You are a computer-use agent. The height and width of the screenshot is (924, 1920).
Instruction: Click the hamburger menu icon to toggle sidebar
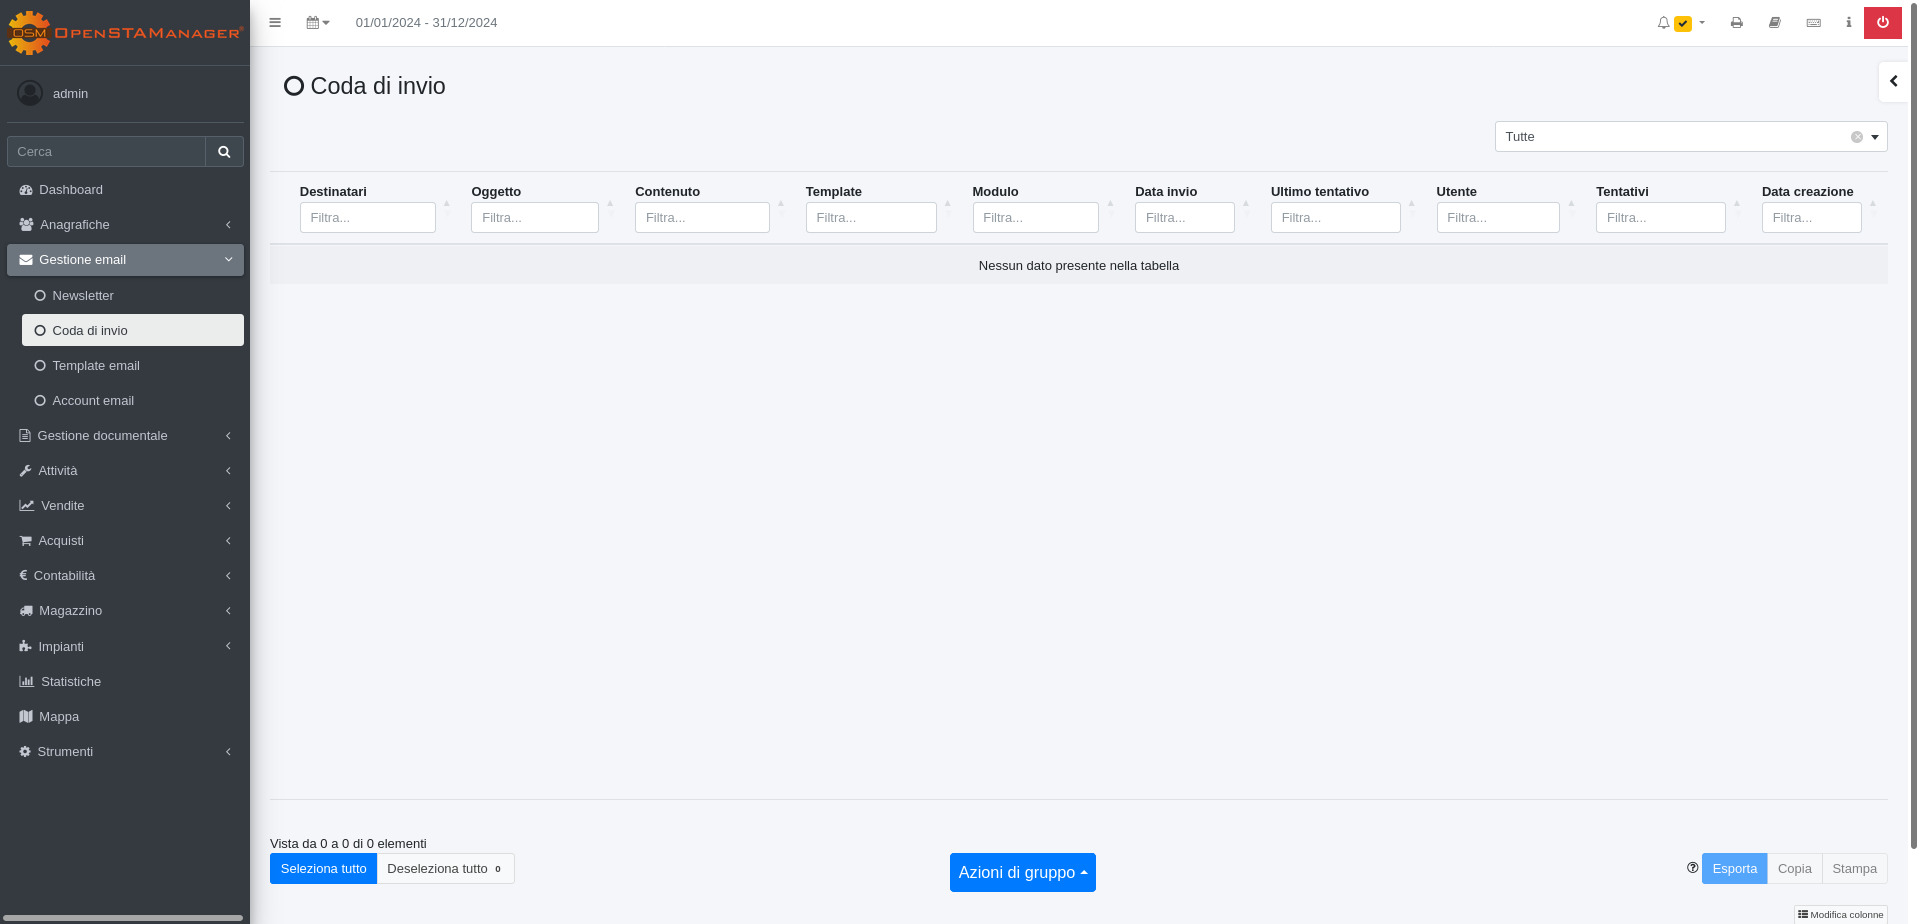click(275, 22)
